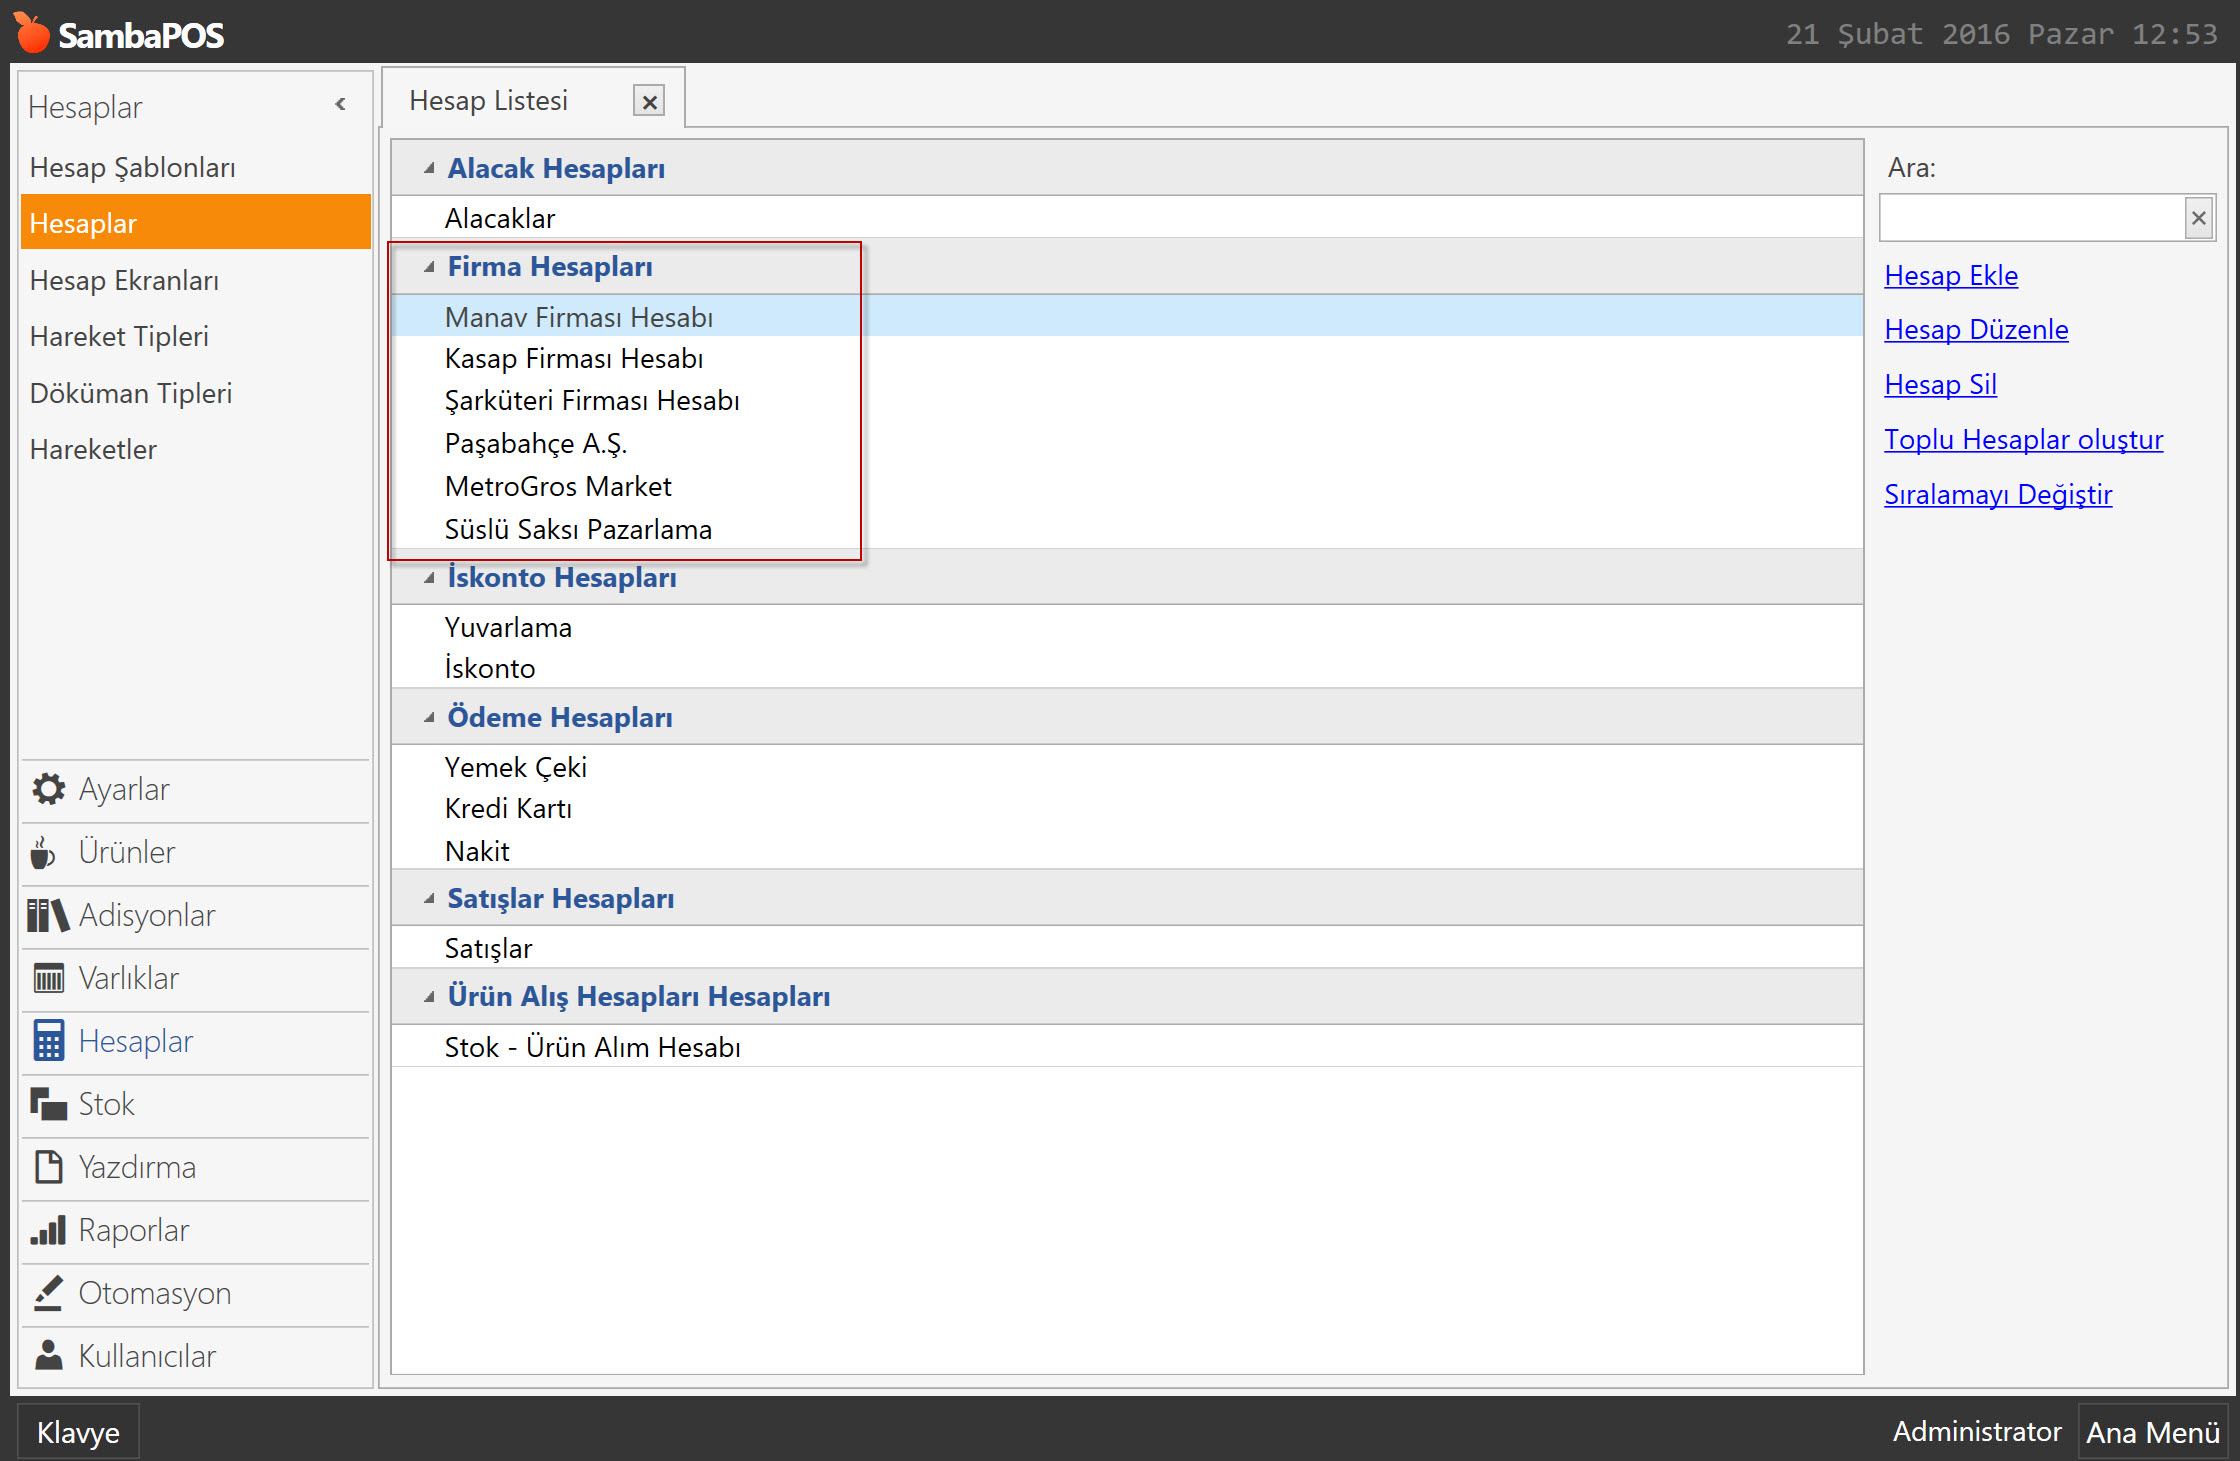
Task: Open Hareketler menu item
Action: (x=195, y=449)
